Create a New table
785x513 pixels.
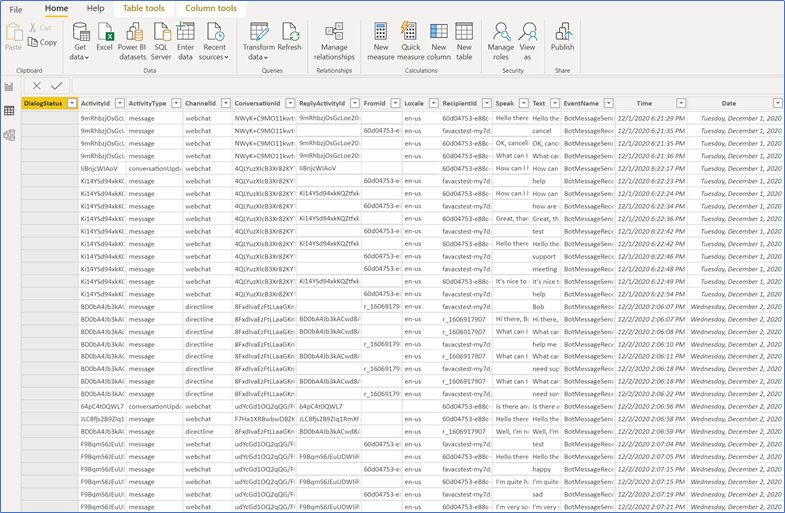tap(464, 32)
